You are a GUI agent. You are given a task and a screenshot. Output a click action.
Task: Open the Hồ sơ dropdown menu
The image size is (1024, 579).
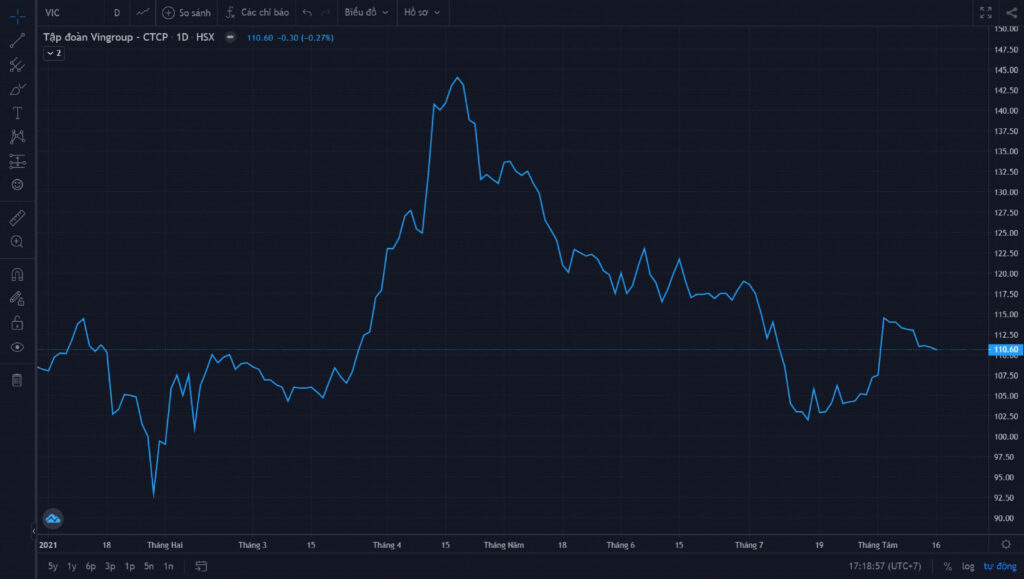422,12
